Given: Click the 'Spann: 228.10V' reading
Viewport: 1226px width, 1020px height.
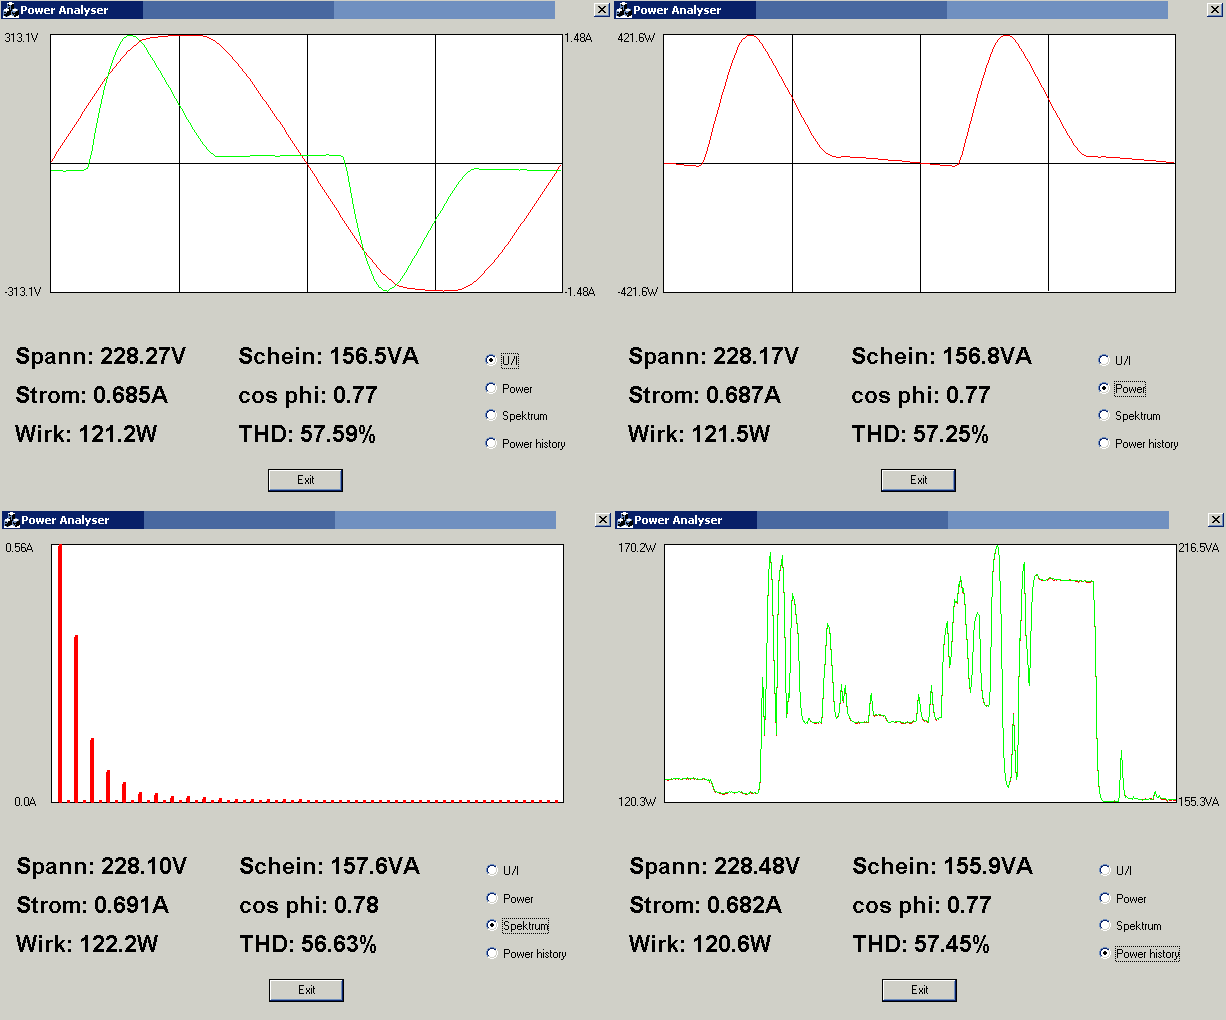Looking at the screenshot, I should pyautogui.click(x=102, y=867).
